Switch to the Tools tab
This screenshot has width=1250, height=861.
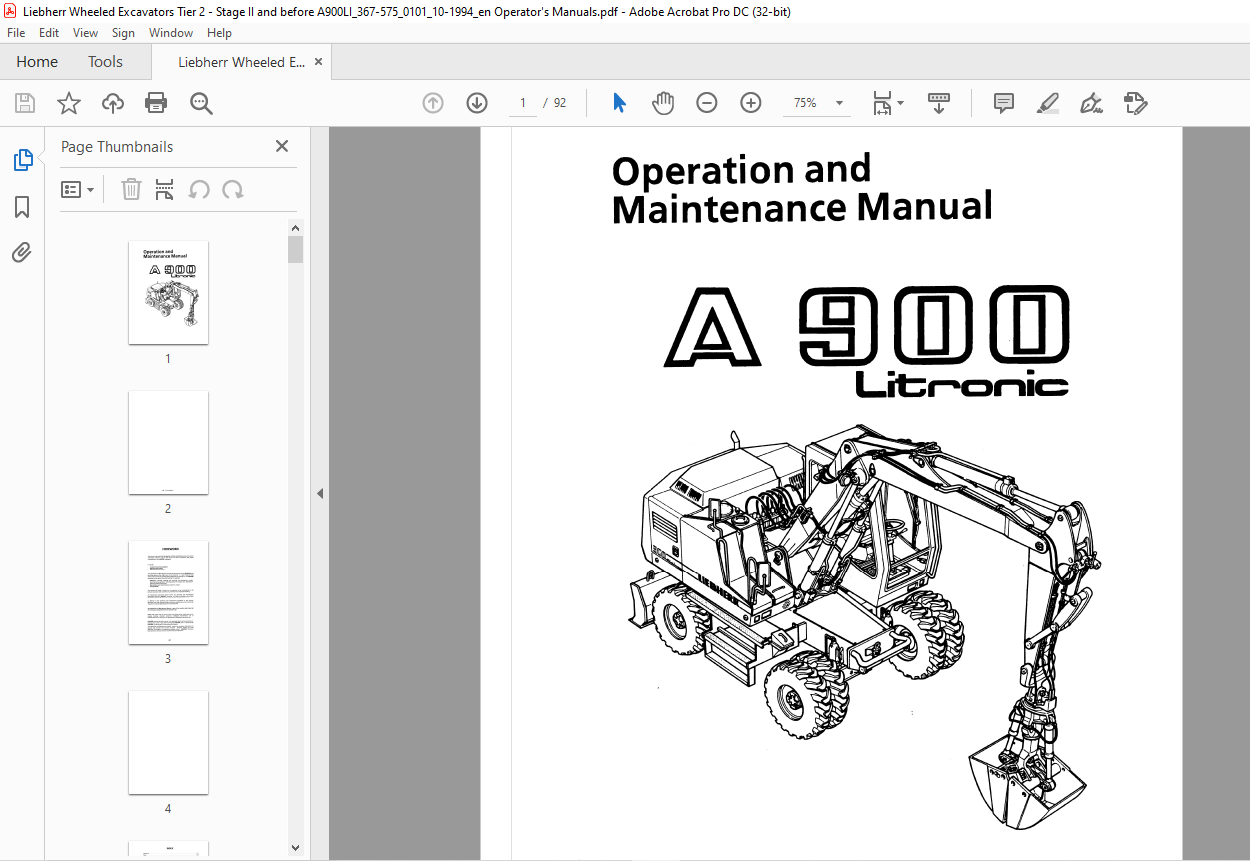105,62
